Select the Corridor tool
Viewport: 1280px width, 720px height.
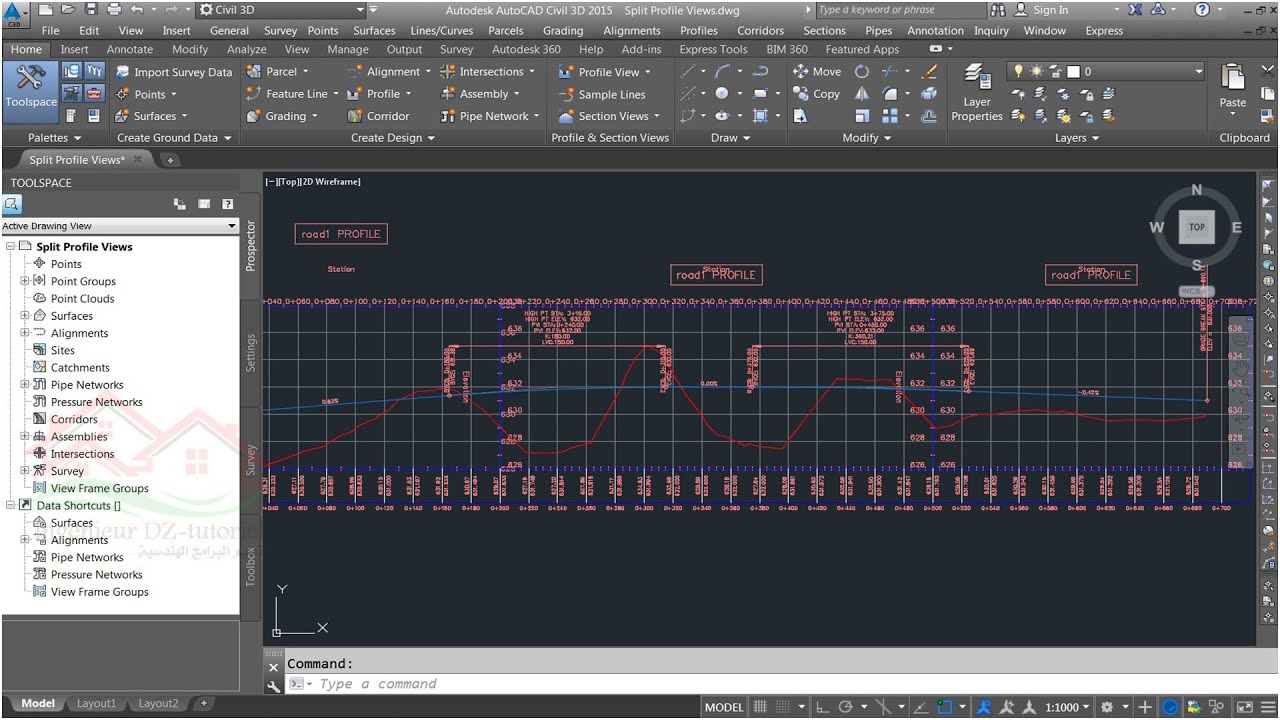(379, 116)
